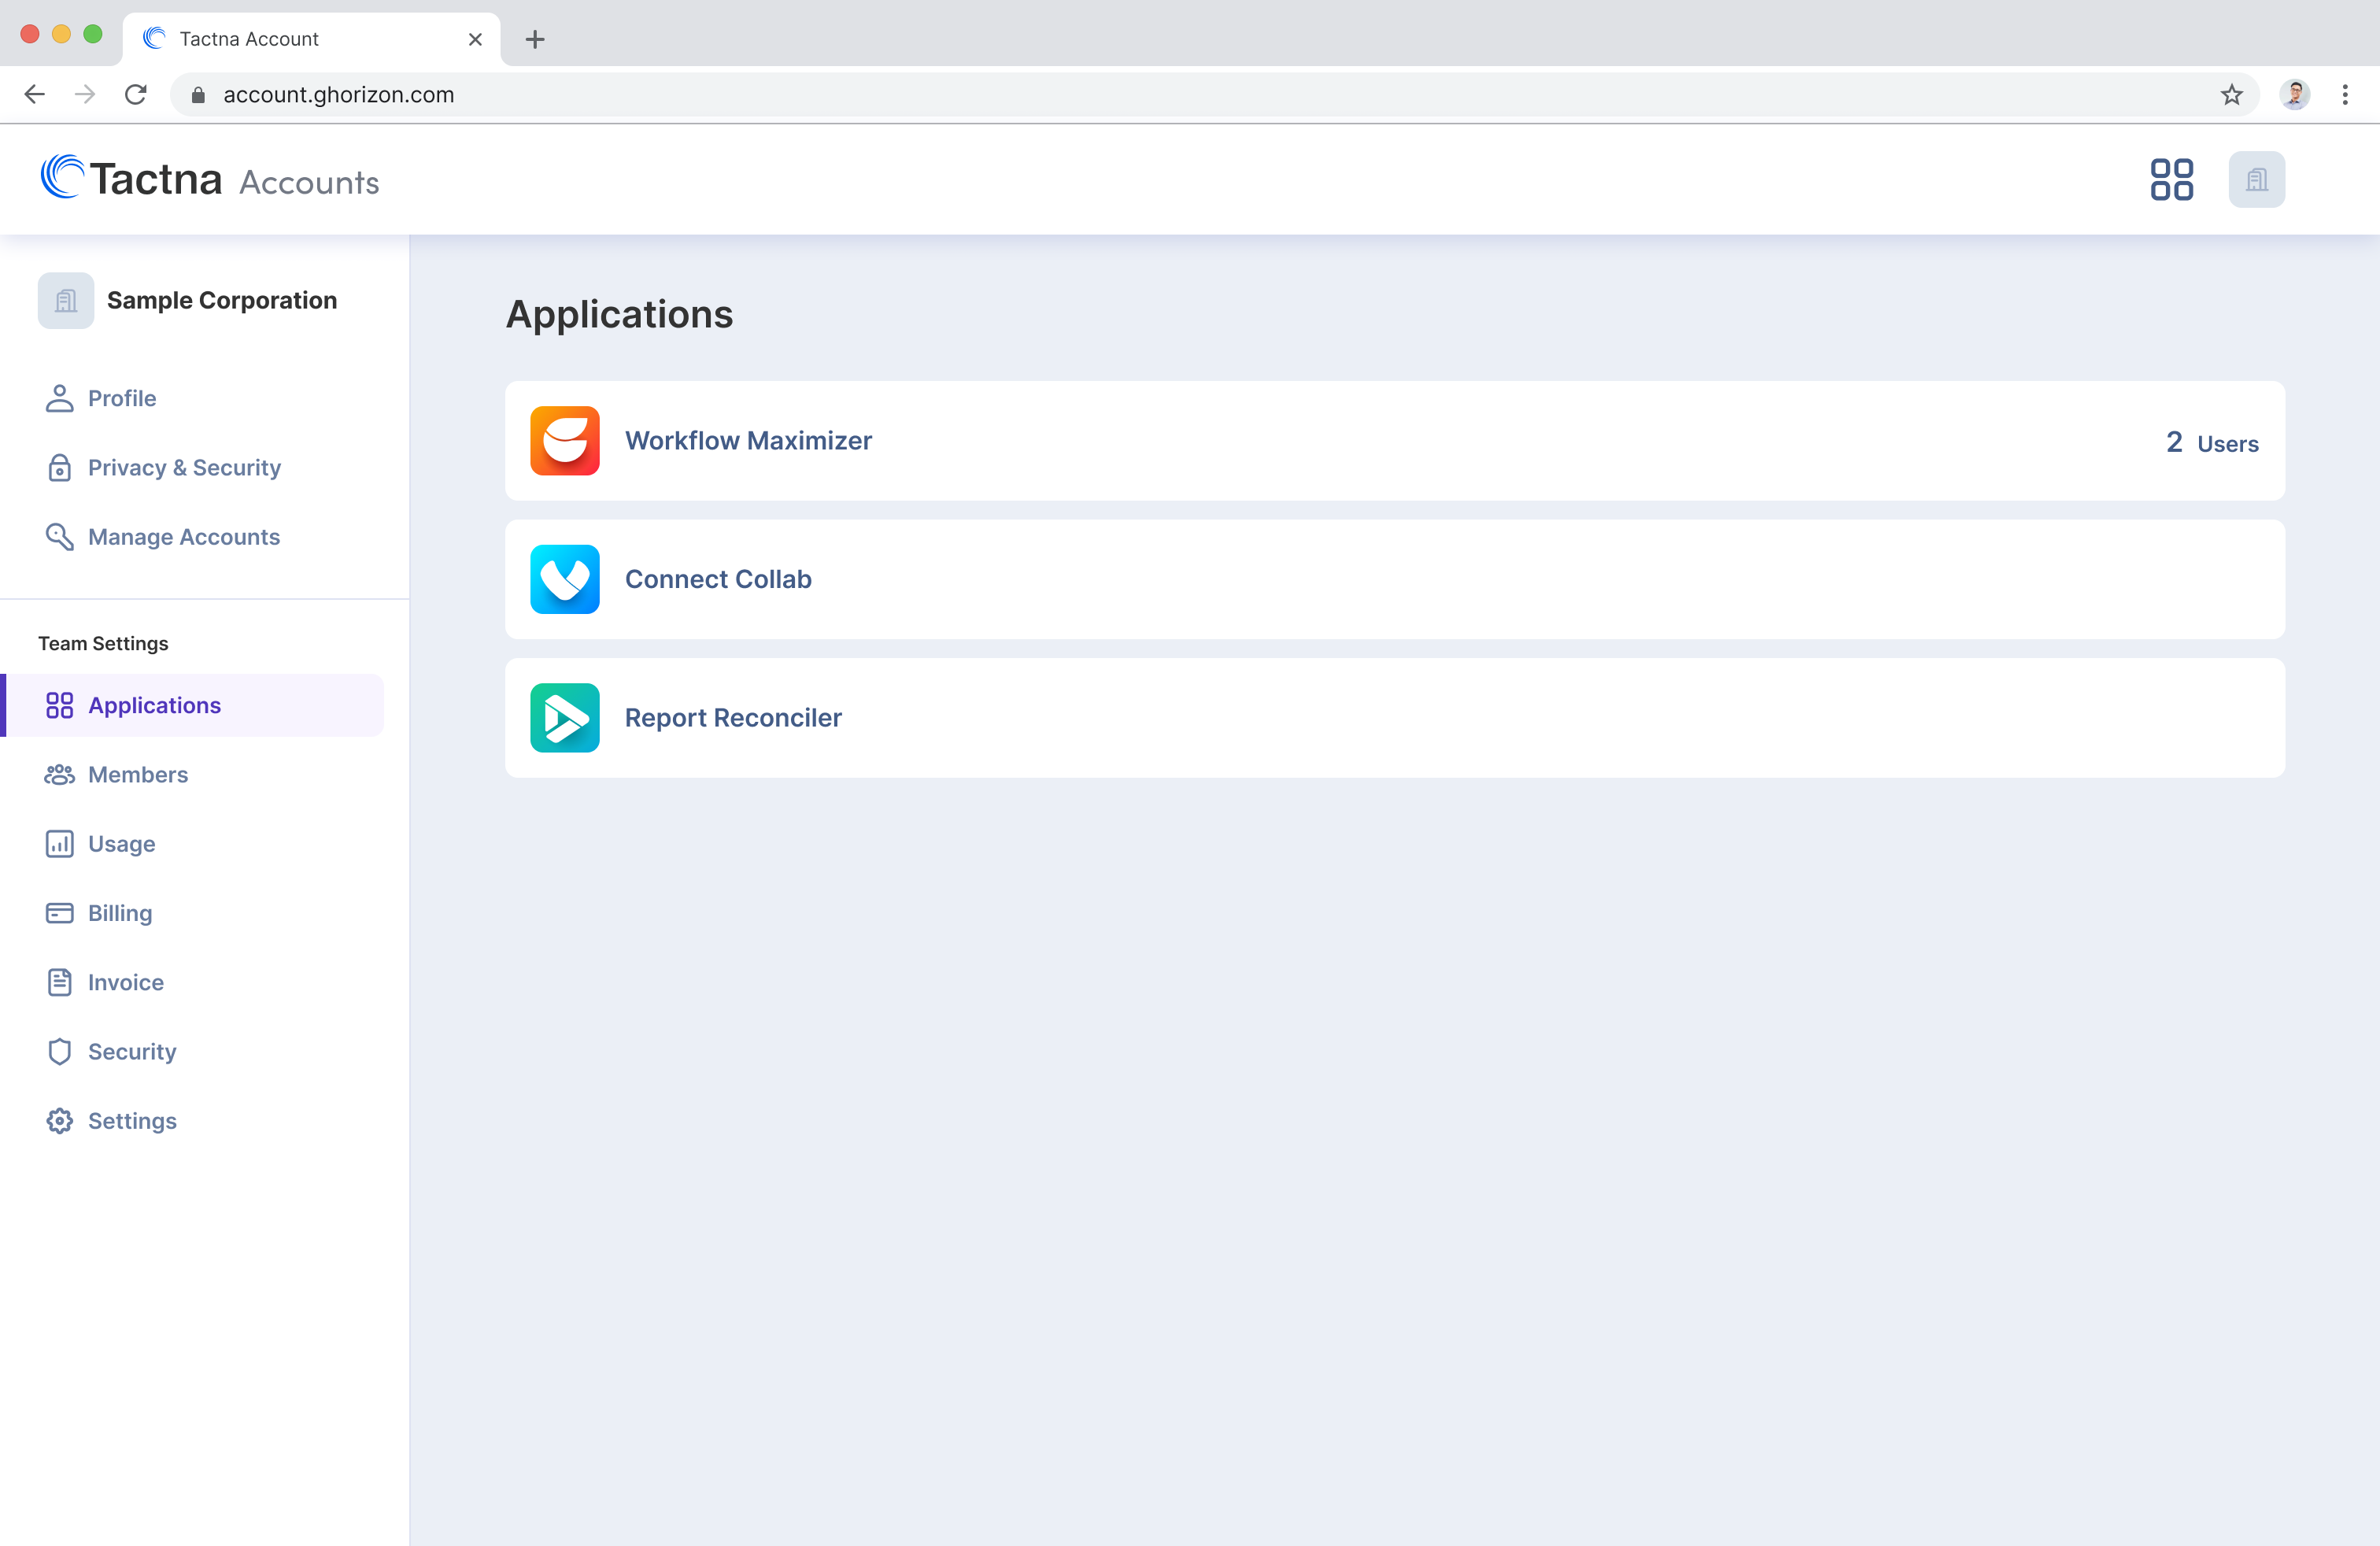Open the Usage chart icon

point(59,843)
